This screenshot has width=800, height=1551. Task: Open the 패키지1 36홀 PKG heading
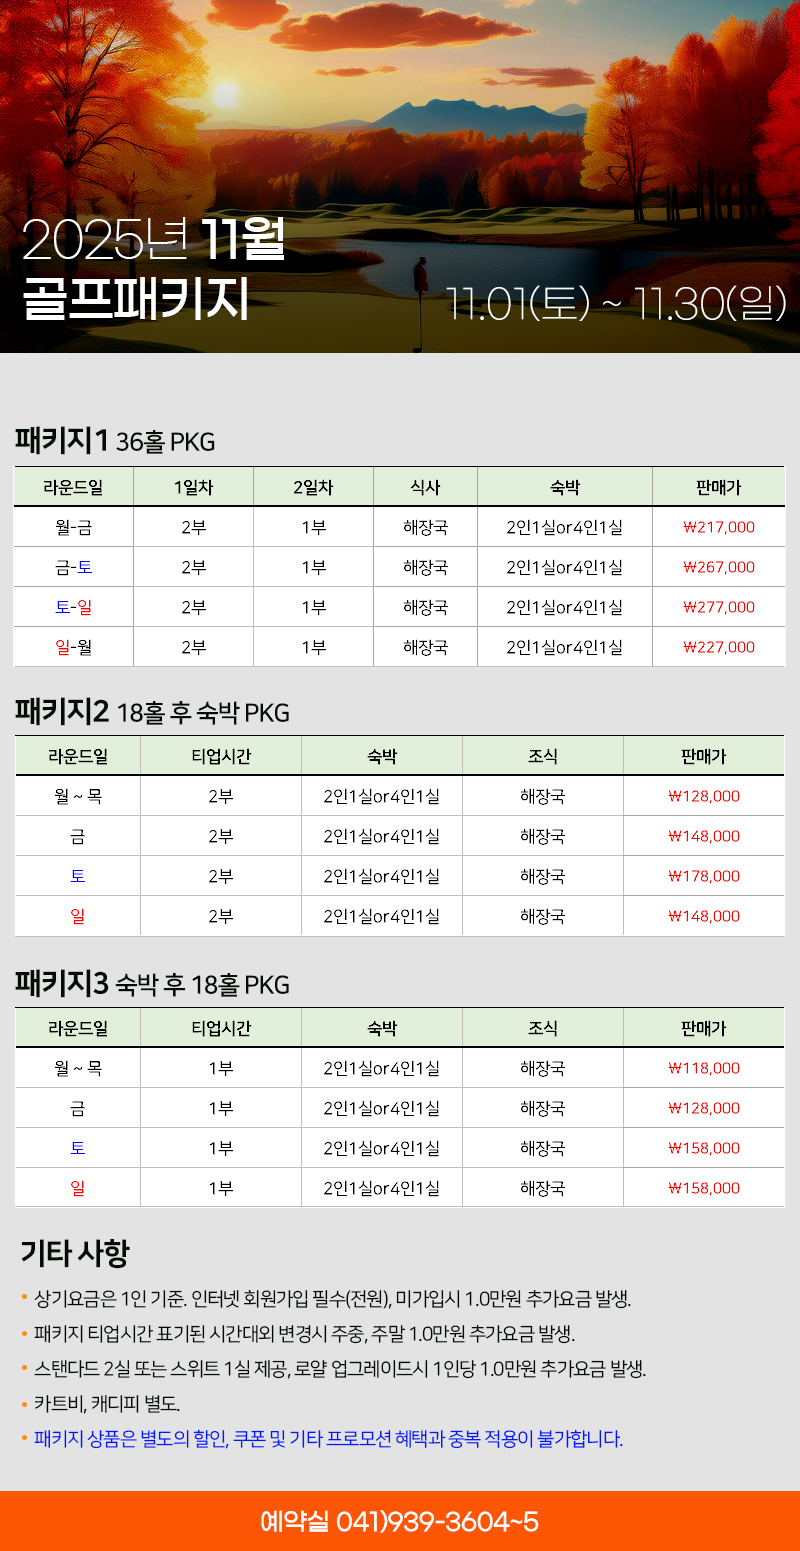(115, 440)
